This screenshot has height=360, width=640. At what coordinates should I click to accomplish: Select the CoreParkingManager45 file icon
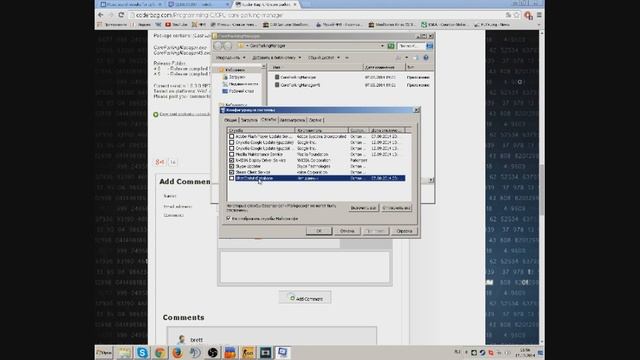[x=277, y=85]
